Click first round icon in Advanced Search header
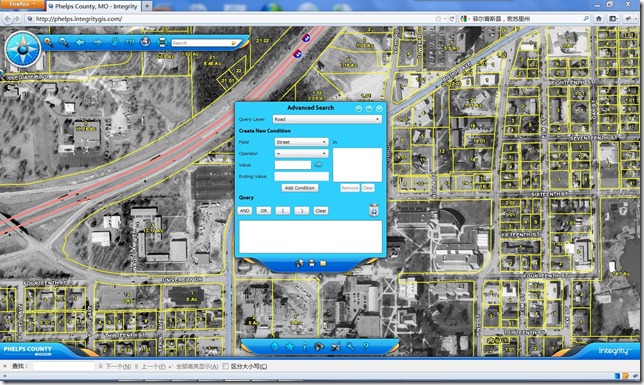Viewport: 644px width, 385px height. [359, 108]
